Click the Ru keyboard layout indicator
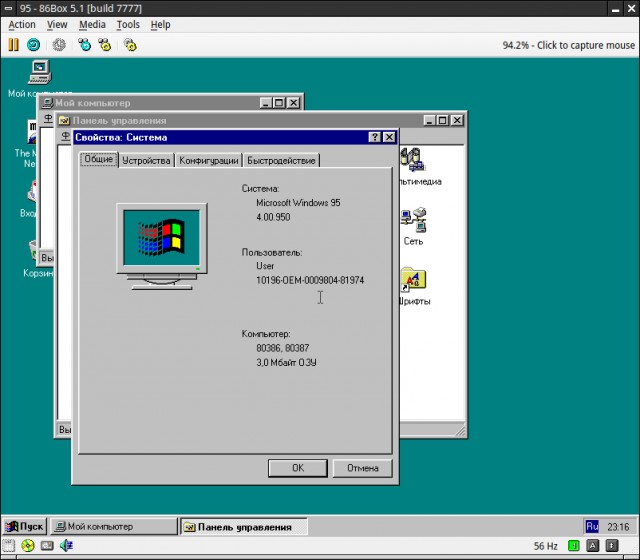This screenshot has width=640, height=560. click(592, 527)
